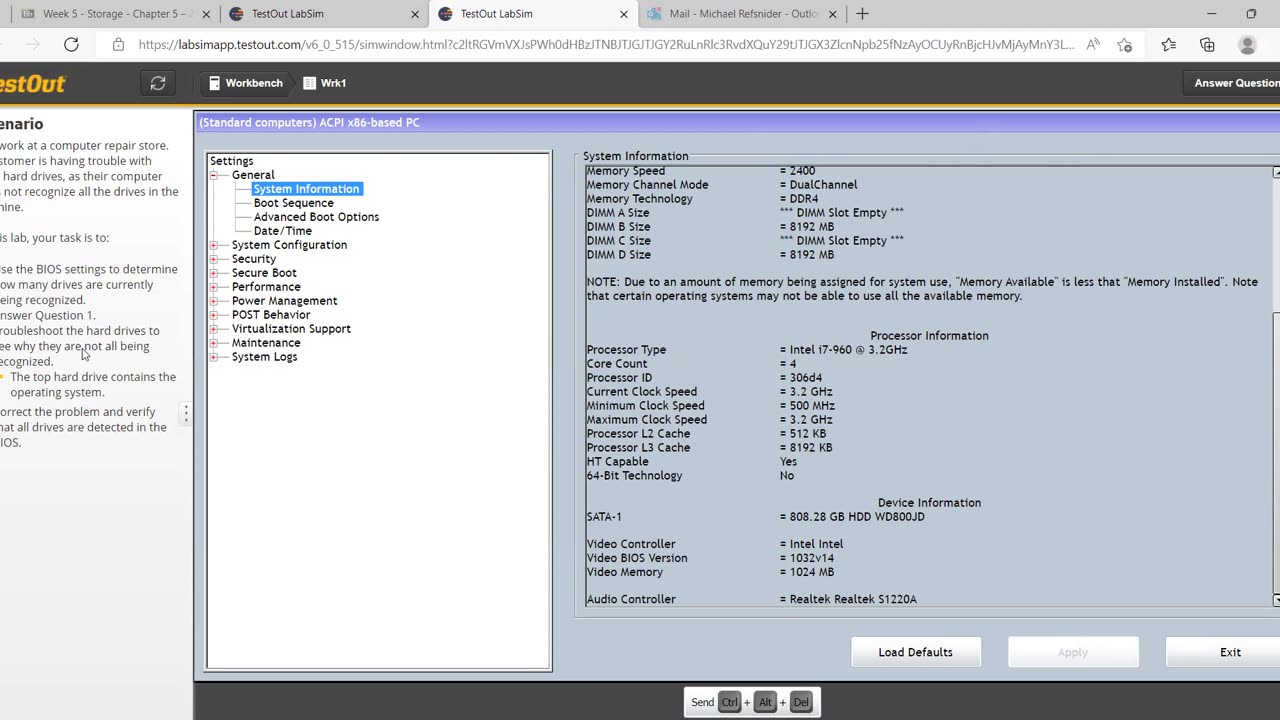Image resolution: width=1280 pixels, height=720 pixels.
Task: Click the Apply button
Action: (1073, 652)
